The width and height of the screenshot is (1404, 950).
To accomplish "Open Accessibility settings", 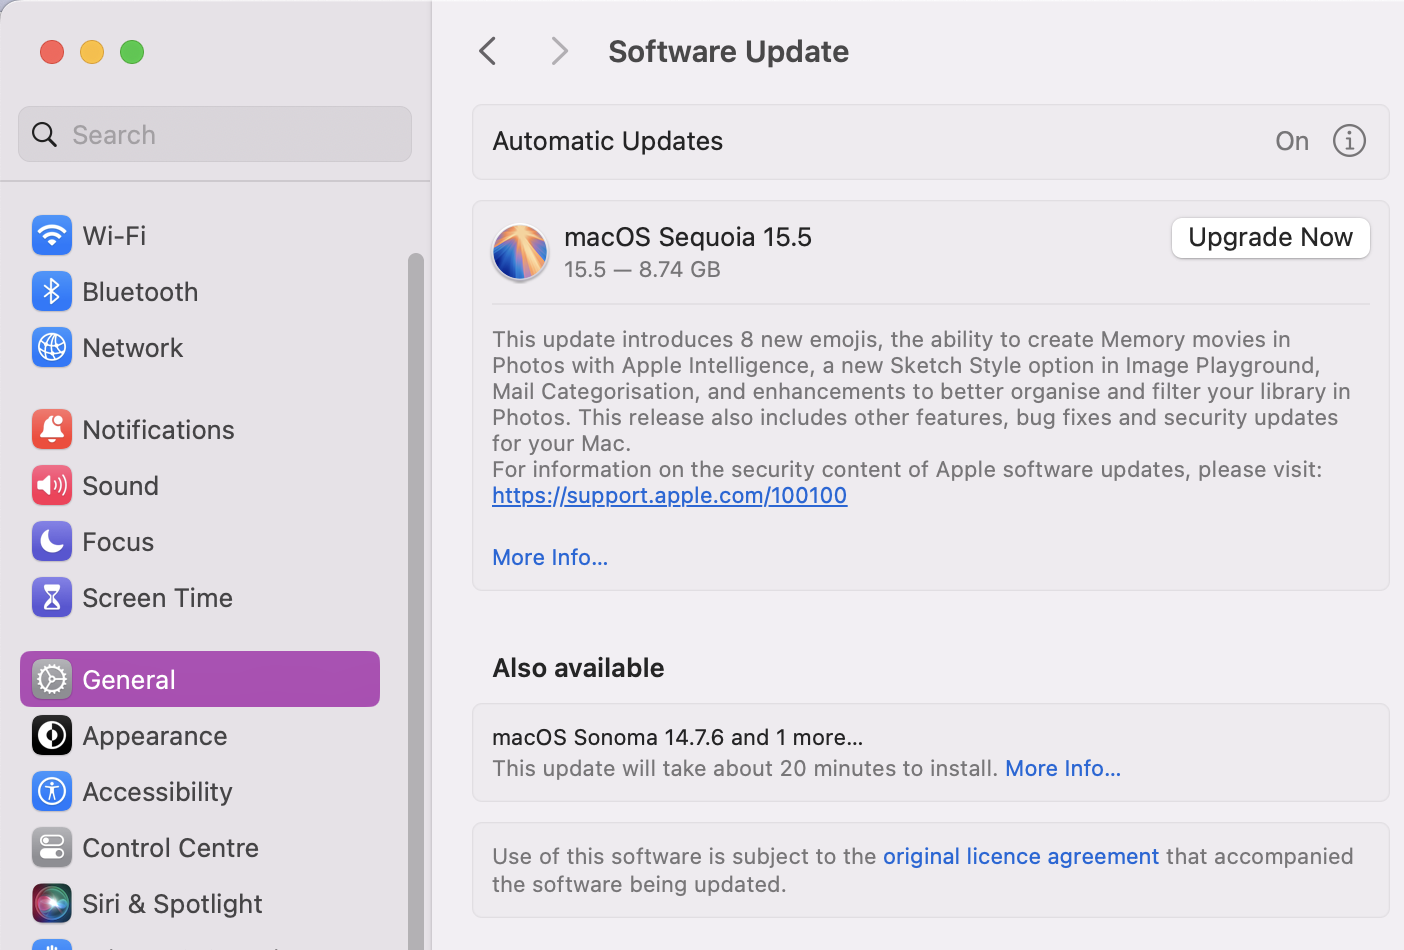I will 156,791.
